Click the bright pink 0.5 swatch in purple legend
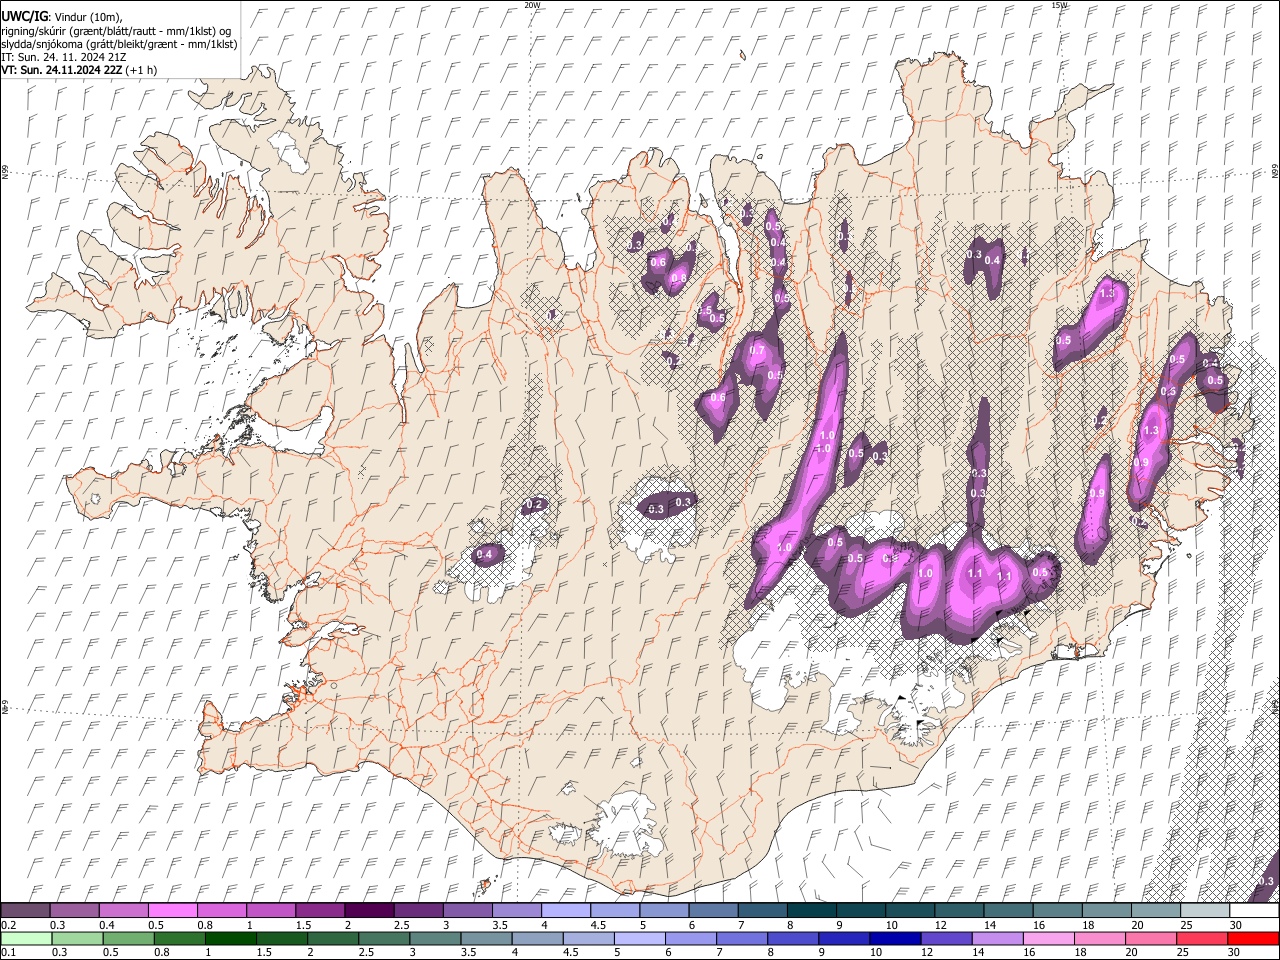This screenshot has width=1280, height=960. tap(172, 910)
